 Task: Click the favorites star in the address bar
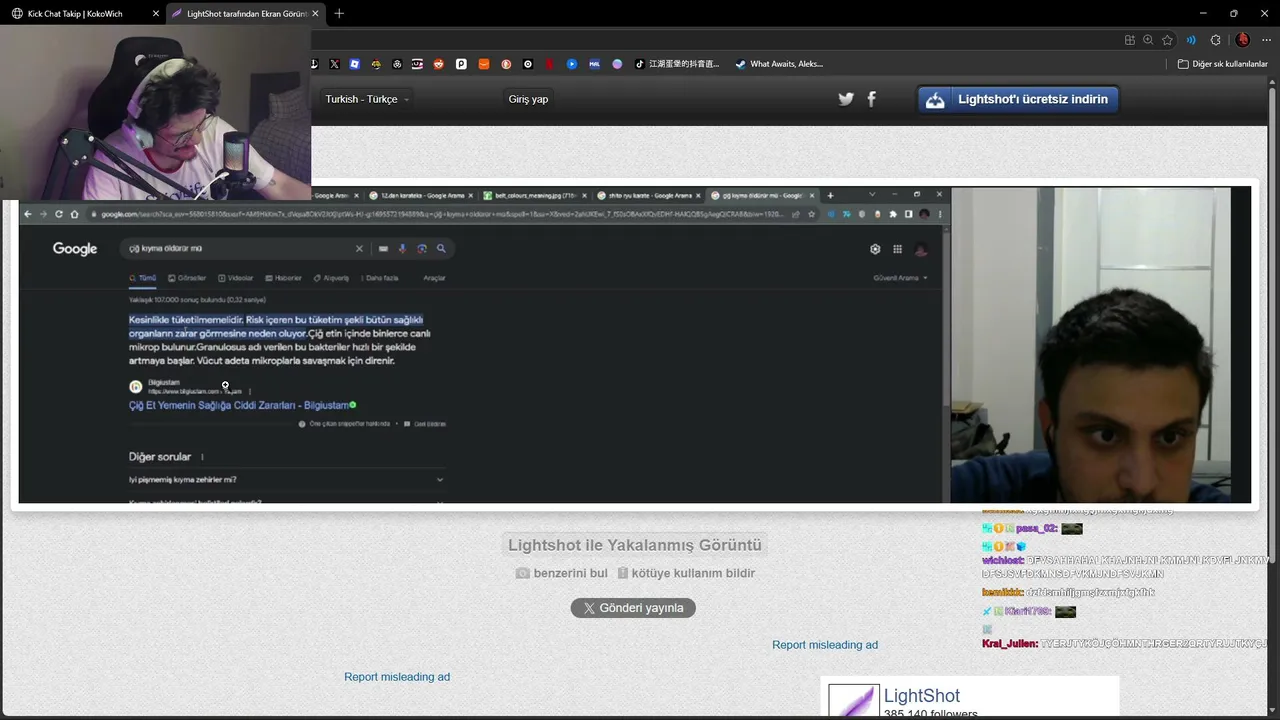click(1167, 40)
